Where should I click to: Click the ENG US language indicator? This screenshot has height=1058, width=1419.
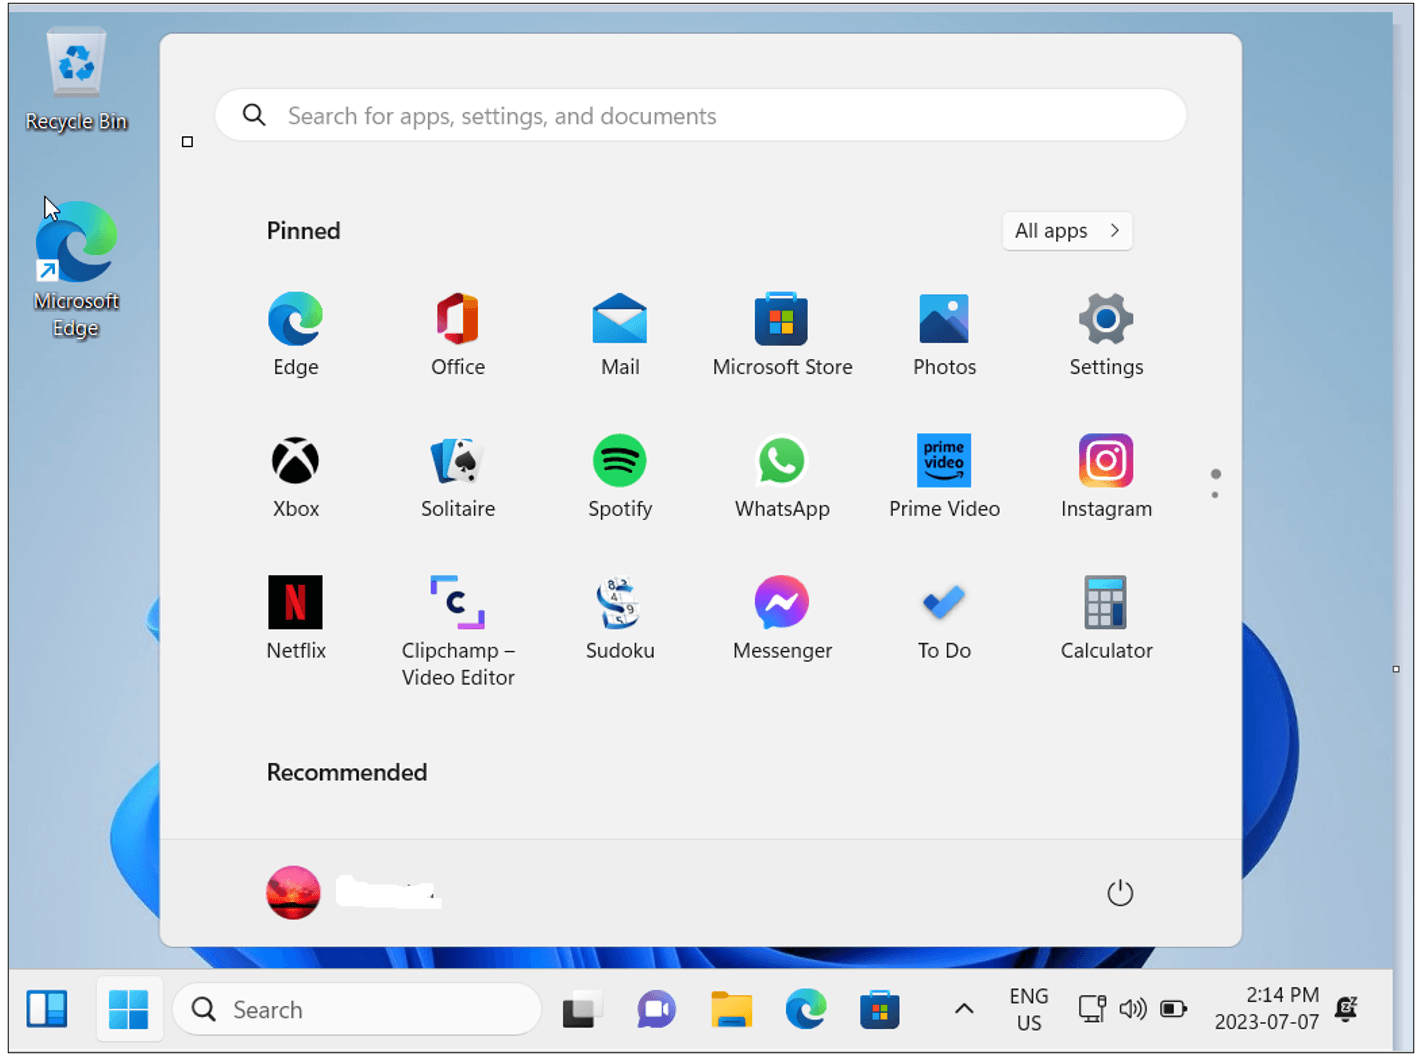pos(1029,1010)
